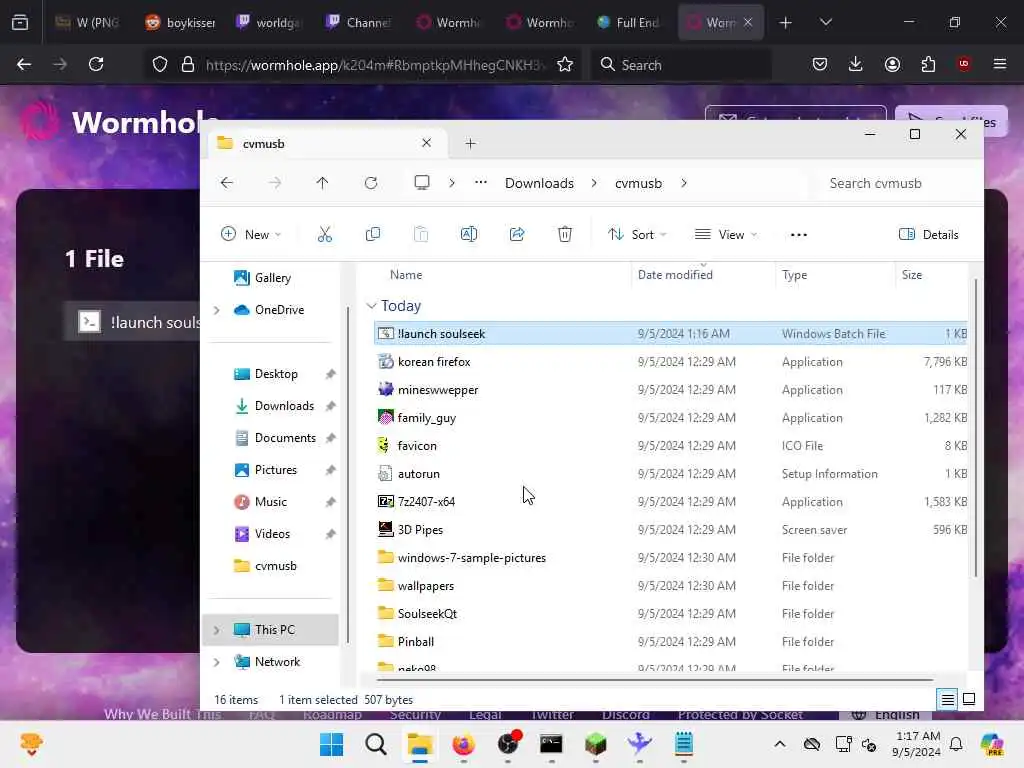This screenshot has width=1024, height=768.
Task: Select the SoulseekQt folder
Action: point(670,614)
